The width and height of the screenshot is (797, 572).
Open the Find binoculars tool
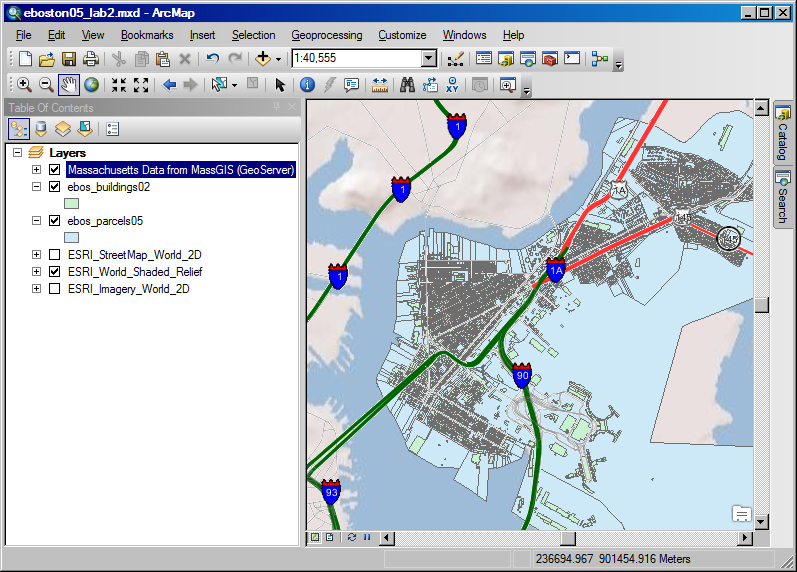pyautogui.click(x=407, y=85)
